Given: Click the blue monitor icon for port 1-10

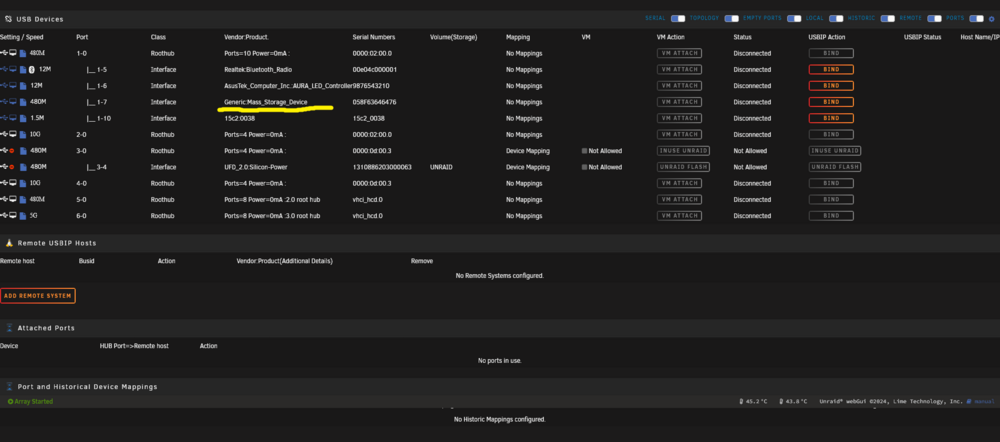Looking at the screenshot, I should 13,117.
